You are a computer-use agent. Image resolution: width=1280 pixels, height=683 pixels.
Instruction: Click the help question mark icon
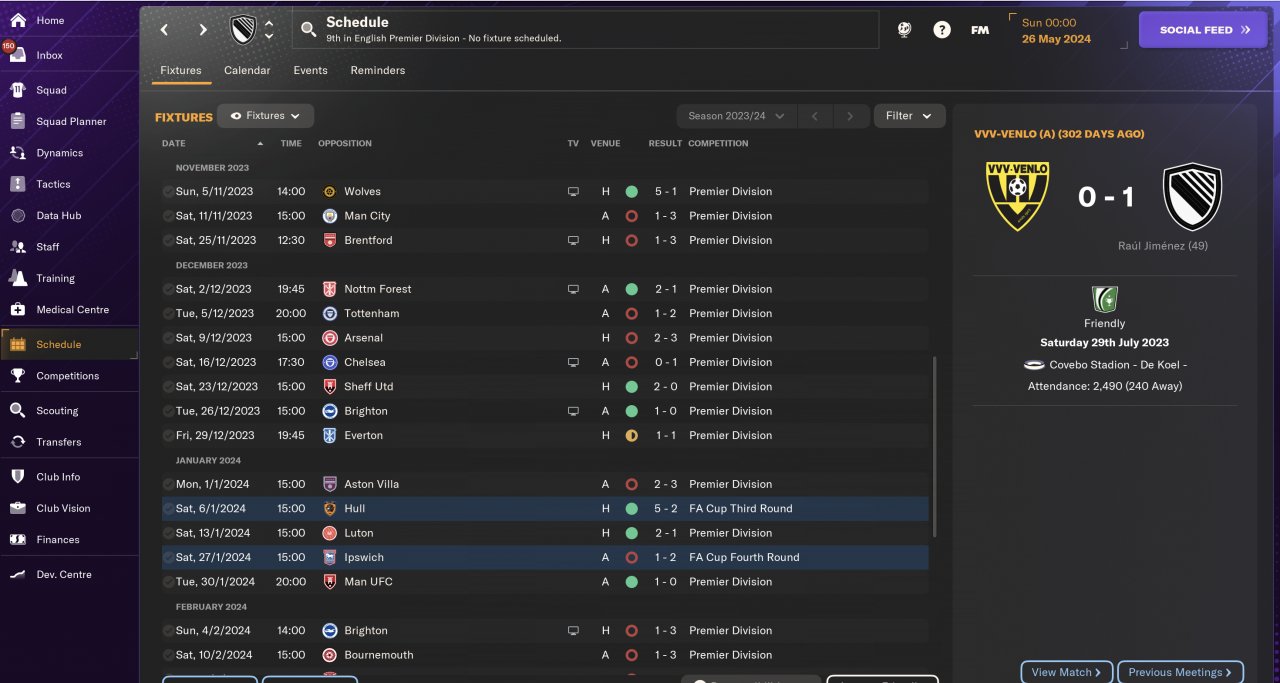(941, 30)
